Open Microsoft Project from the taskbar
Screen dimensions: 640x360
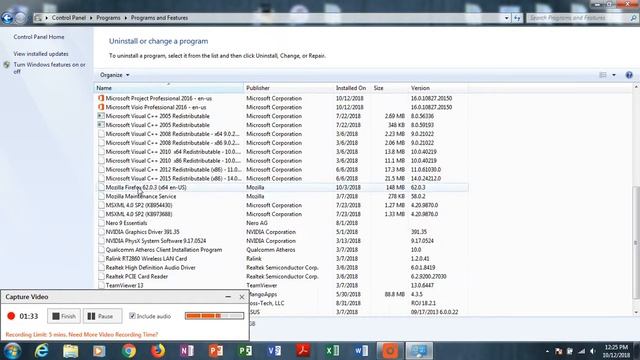point(245,351)
